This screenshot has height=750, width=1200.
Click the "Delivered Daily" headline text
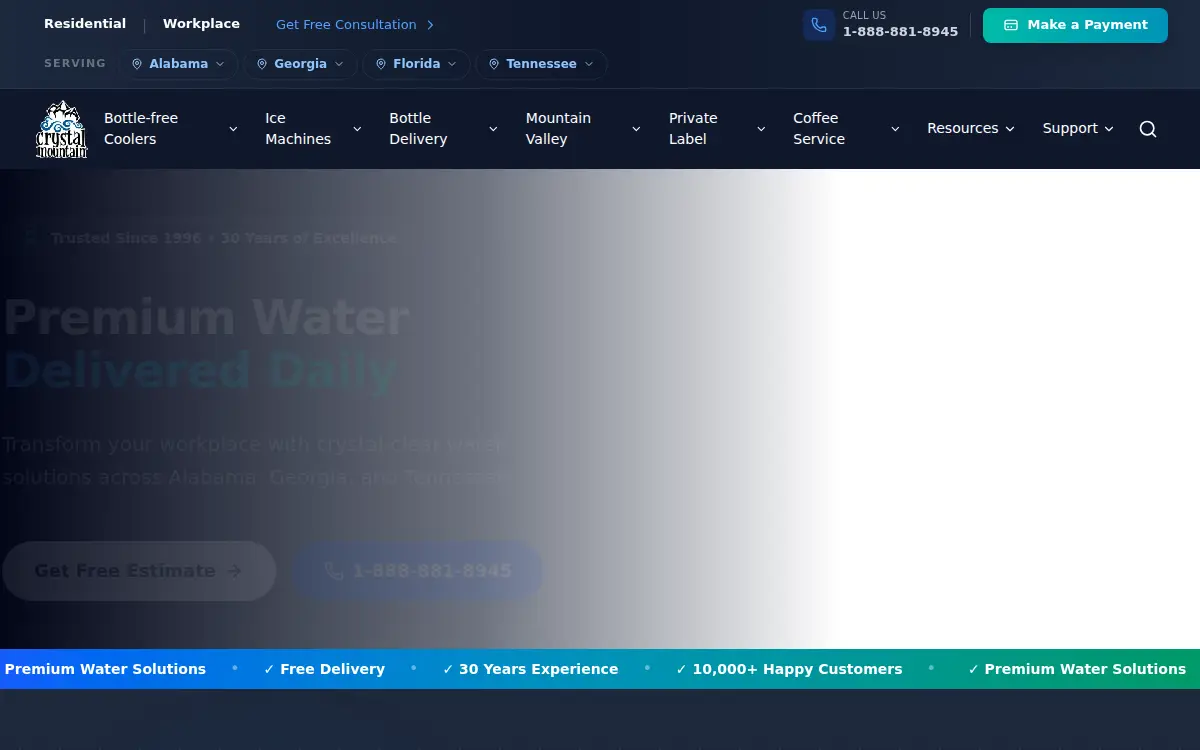[200, 371]
